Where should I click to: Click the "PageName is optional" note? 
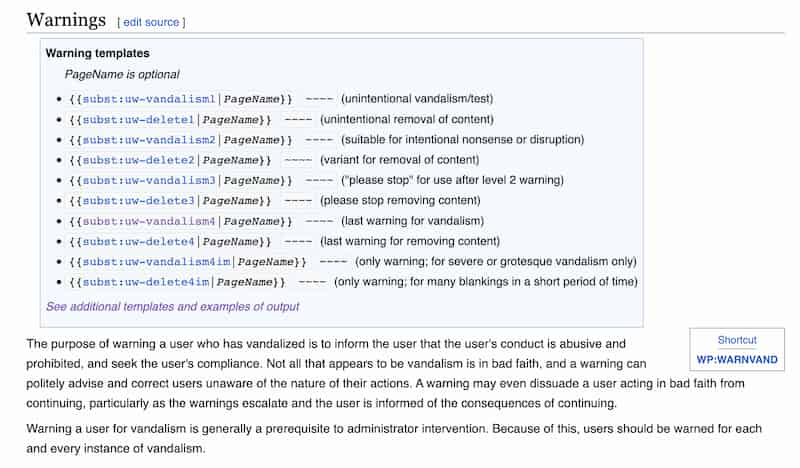[122, 74]
